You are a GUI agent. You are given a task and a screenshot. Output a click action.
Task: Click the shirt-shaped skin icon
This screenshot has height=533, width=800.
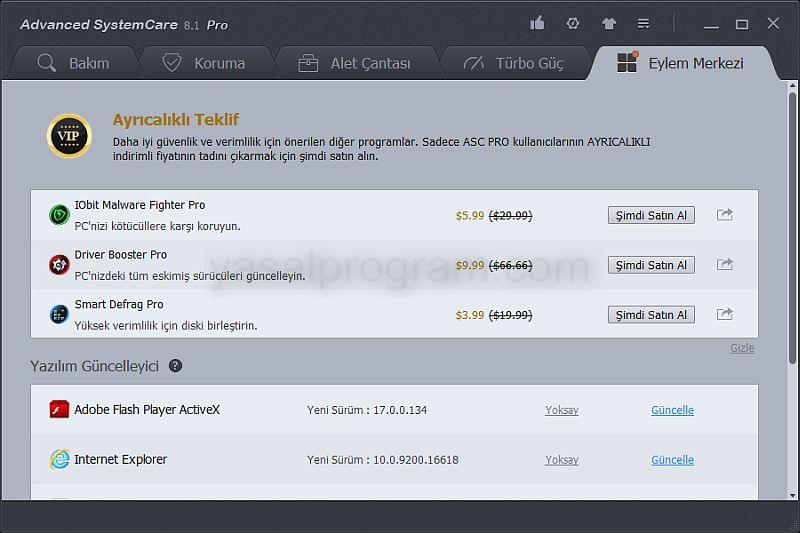[x=609, y=23]
